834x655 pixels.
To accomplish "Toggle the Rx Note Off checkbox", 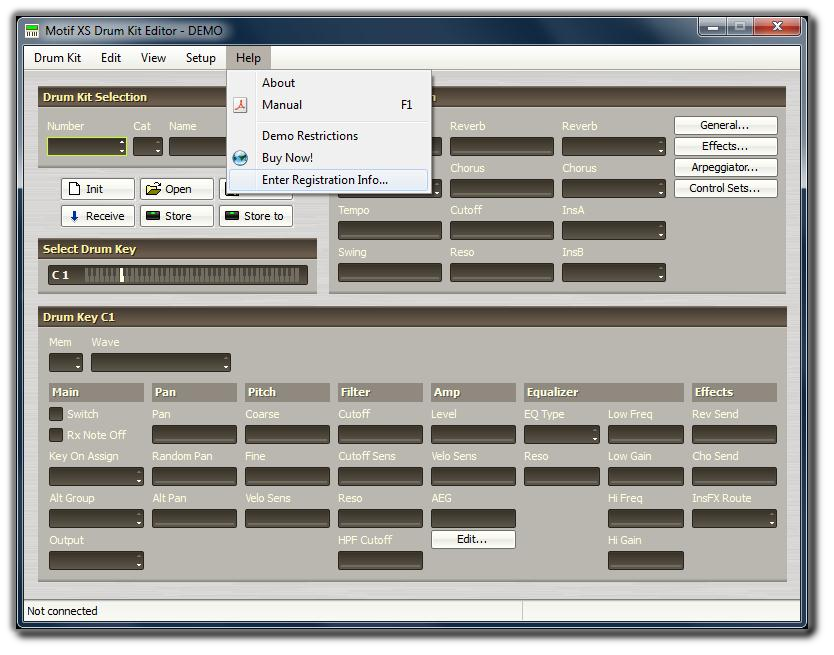I will pos(56,435).
